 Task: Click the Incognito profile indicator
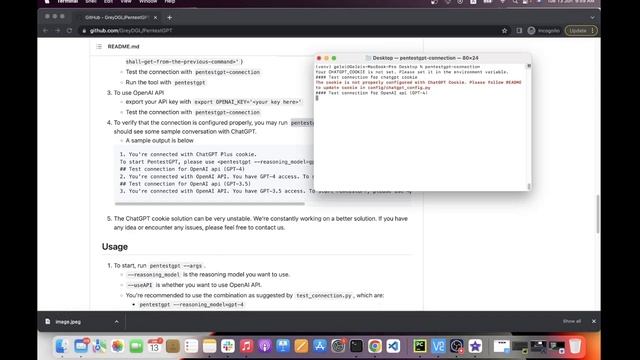[x=544, y=31]
